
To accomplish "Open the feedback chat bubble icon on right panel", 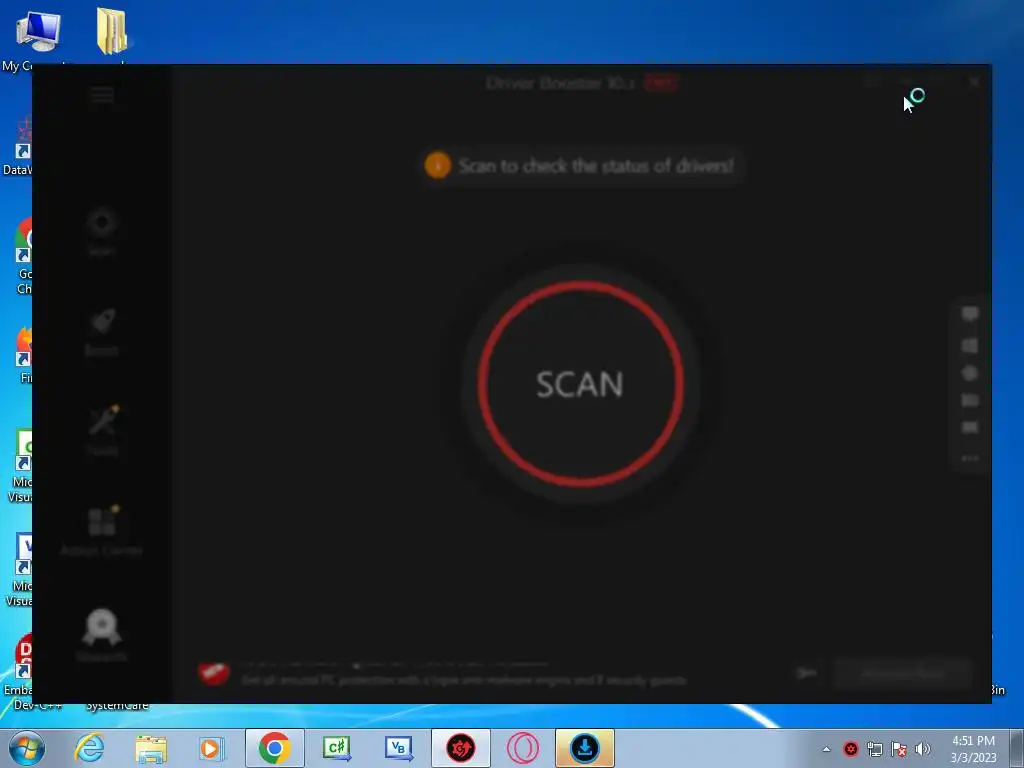I will coord(970,314).
